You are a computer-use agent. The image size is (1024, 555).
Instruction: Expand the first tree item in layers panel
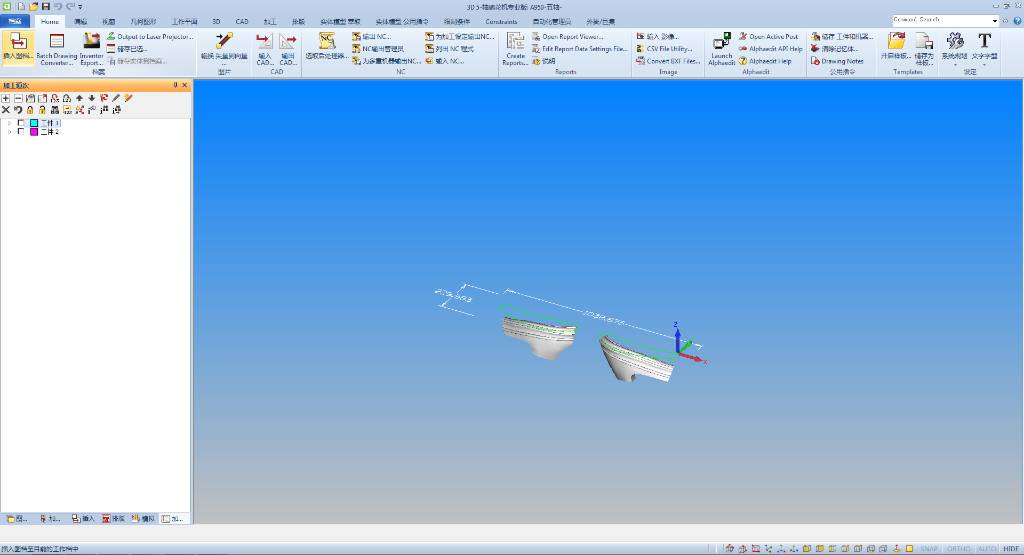9,123
